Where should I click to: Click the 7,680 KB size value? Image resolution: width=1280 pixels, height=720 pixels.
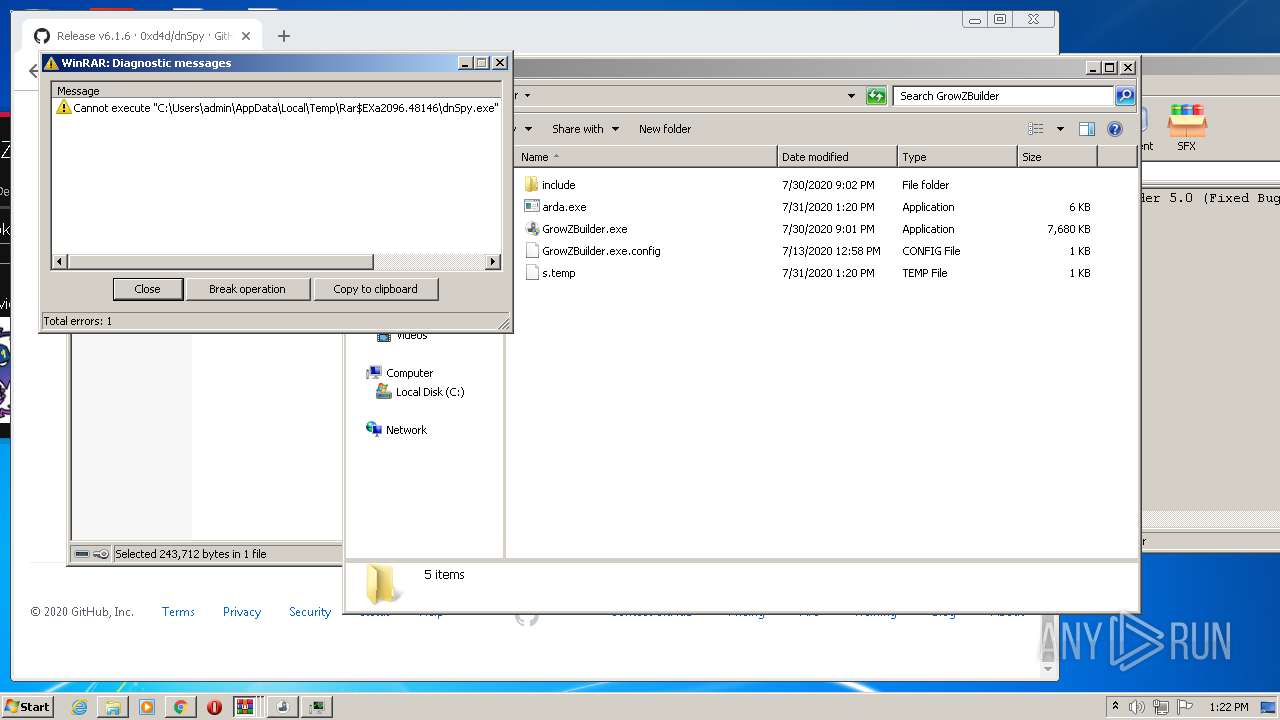click(x=1067, y=229)
